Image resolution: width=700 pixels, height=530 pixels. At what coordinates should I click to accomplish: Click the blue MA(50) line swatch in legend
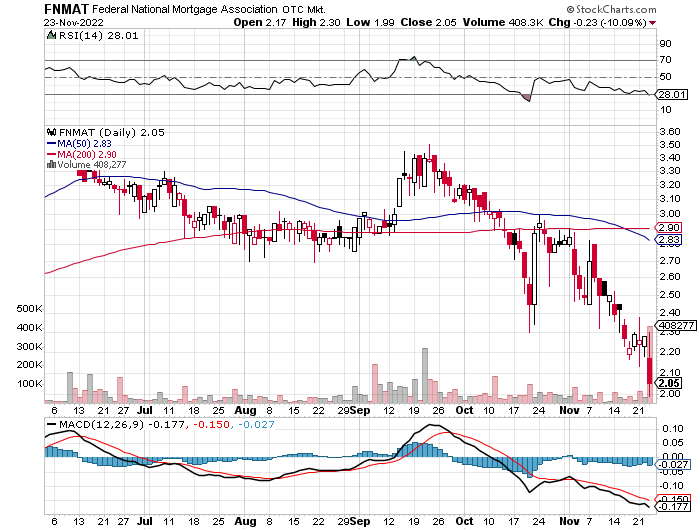tap(51, 144)
